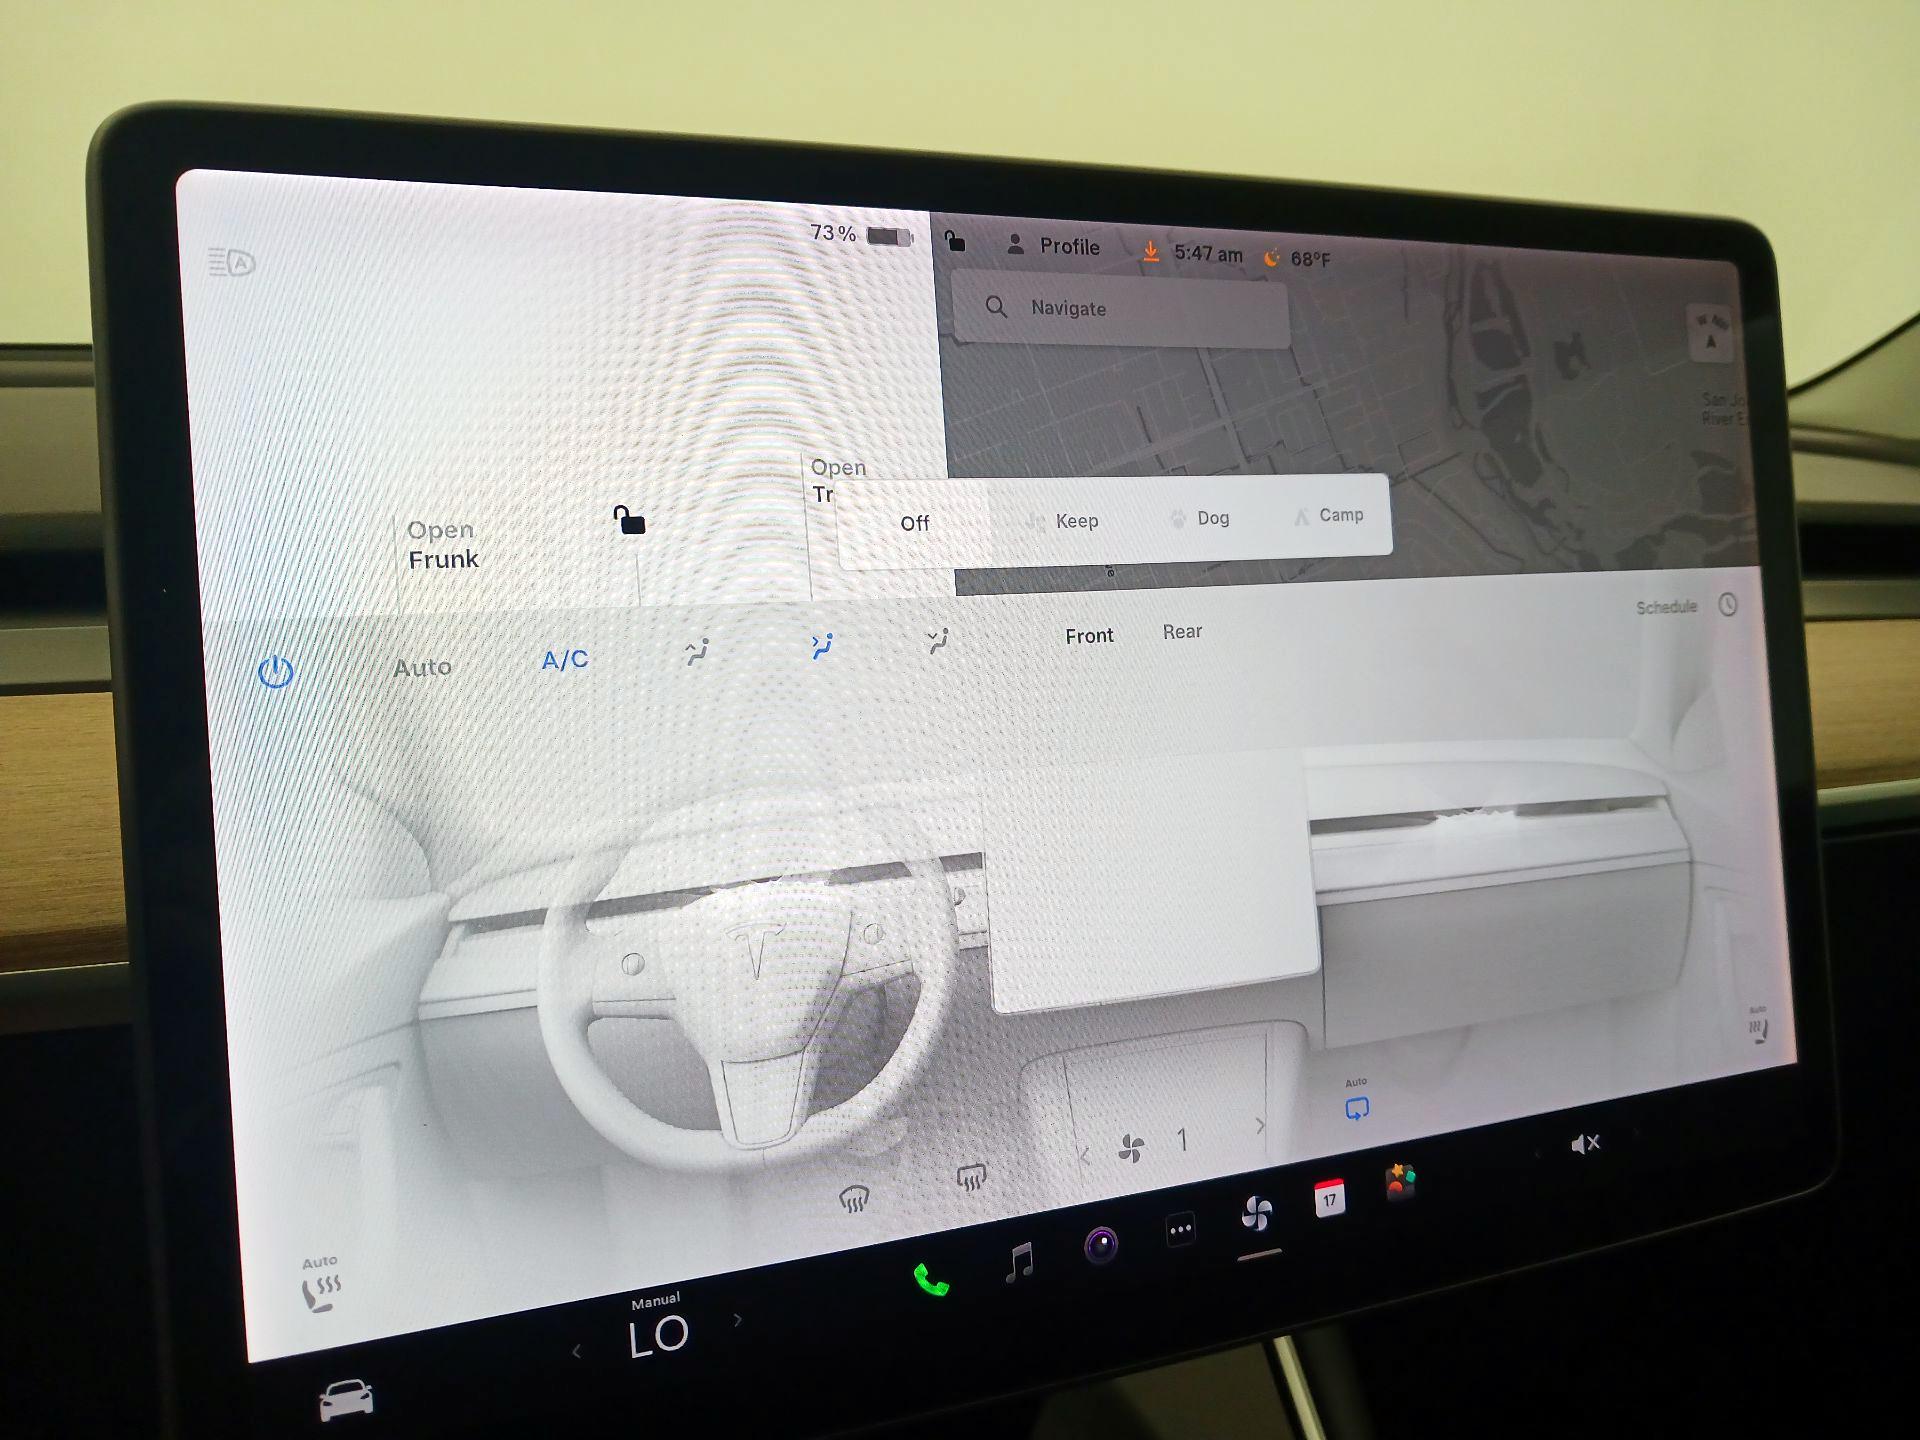Open the purple Camera app

[1101, 1245]
